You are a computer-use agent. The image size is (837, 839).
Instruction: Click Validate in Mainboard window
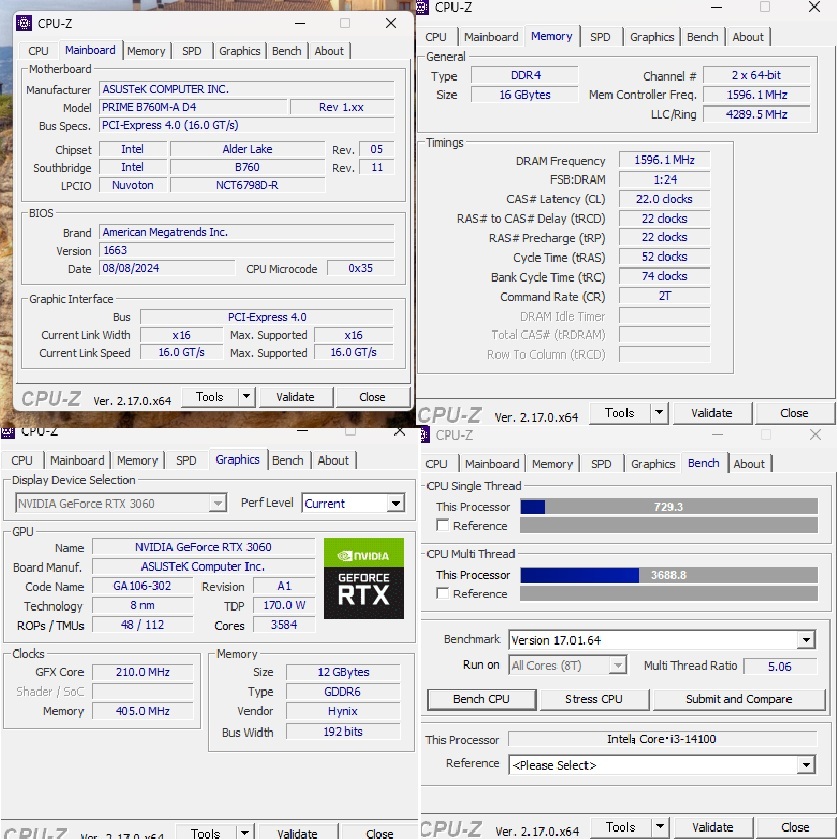[295, 396]
